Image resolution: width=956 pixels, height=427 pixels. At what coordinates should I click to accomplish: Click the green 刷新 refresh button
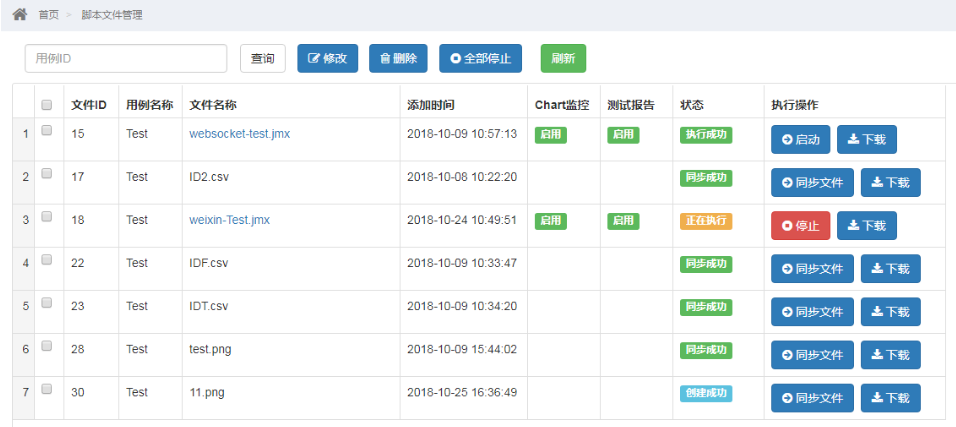[563, 59]
